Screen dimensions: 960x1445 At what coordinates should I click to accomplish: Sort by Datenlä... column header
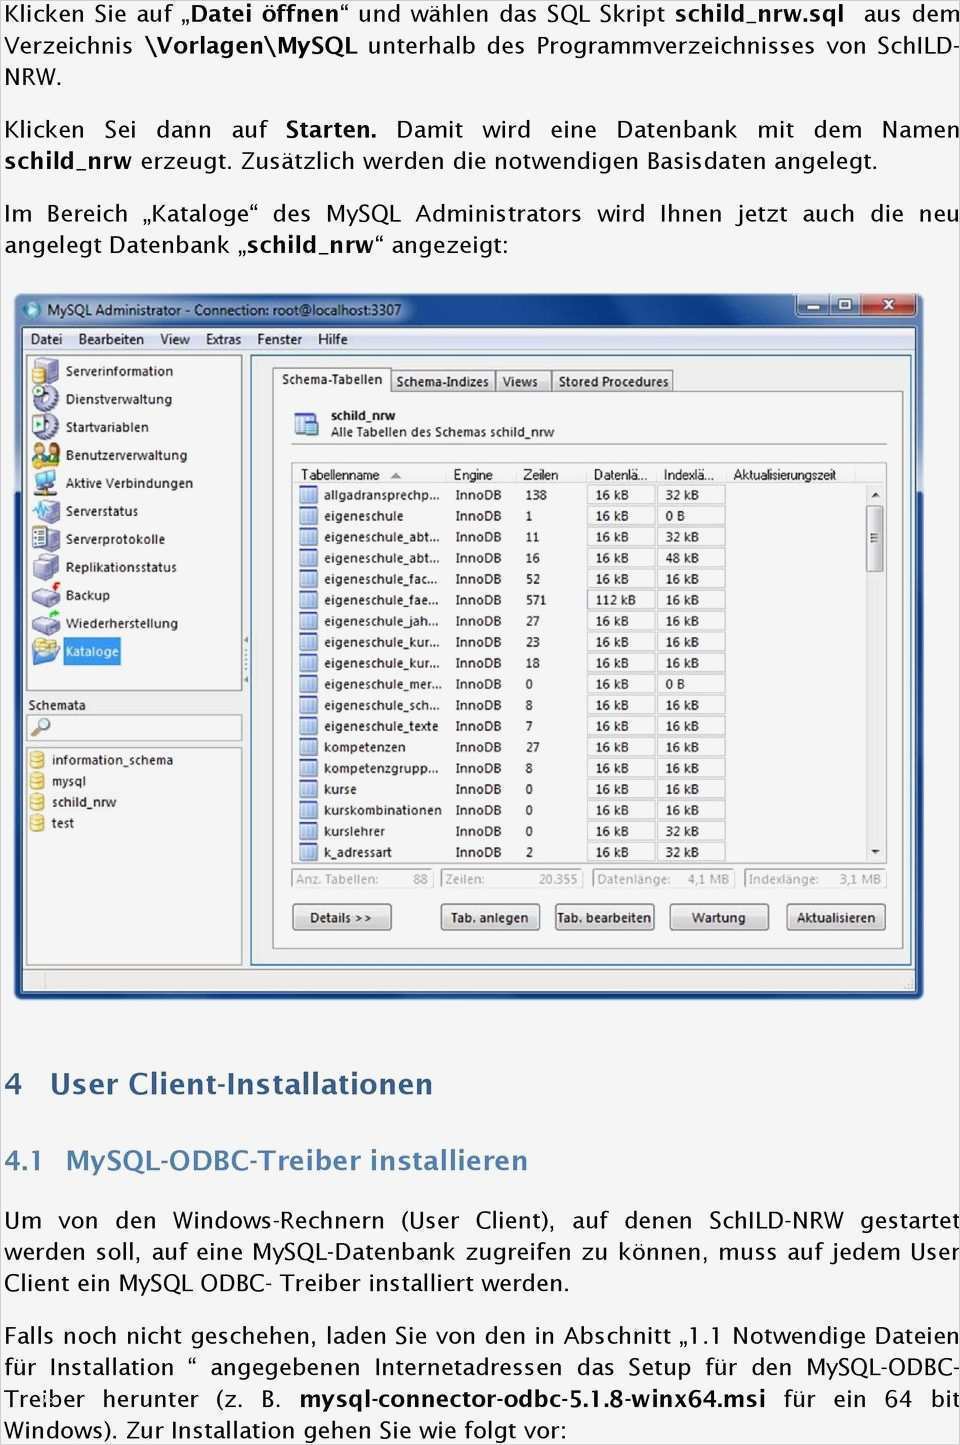click(621, 475)
